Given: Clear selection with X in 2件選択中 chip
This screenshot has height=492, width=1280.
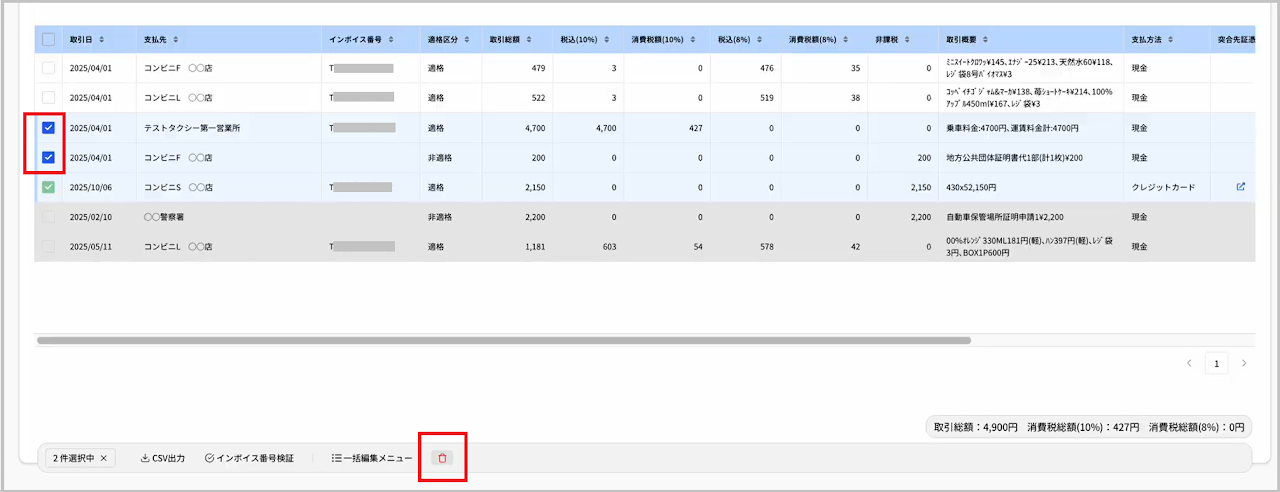Looking at the screenshot, I should [x=103, y=458].
